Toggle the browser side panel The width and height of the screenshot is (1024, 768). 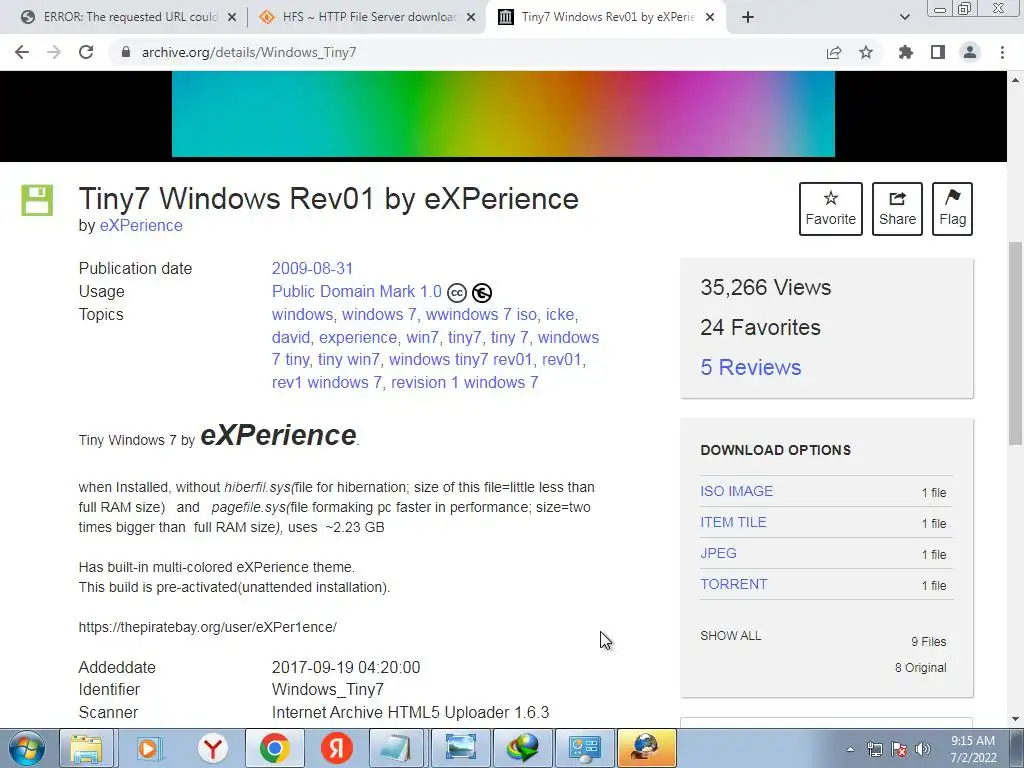[938, 52]
